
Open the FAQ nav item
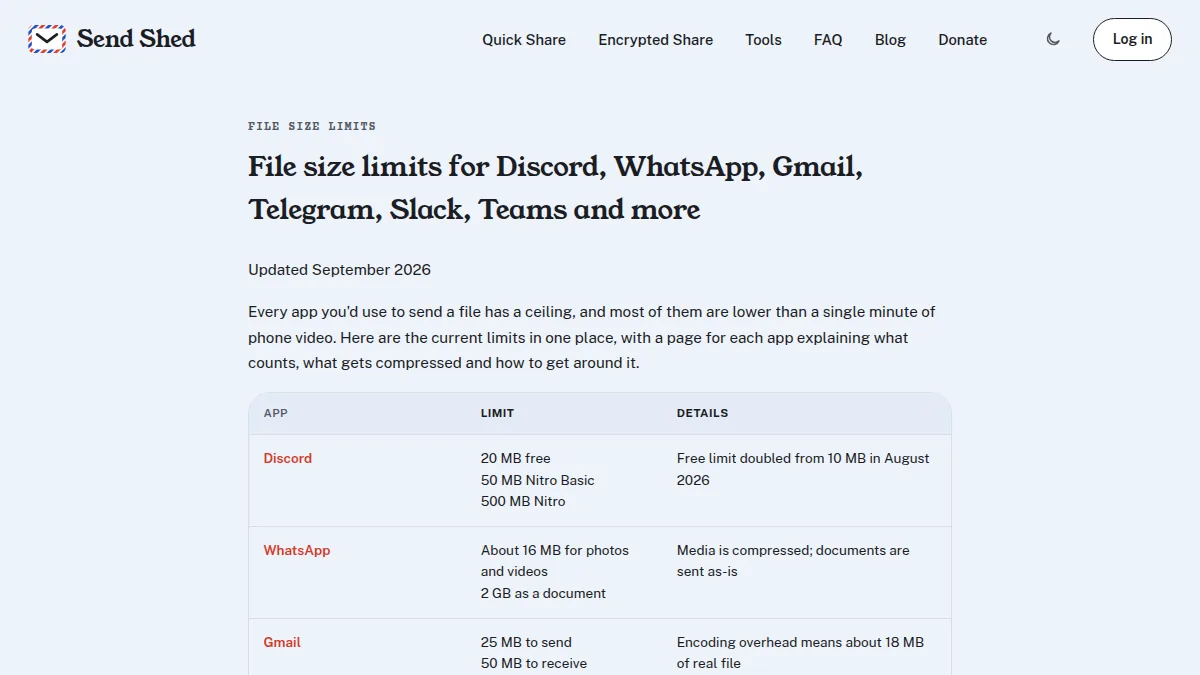pyautogui.click(x=828, y=40)
